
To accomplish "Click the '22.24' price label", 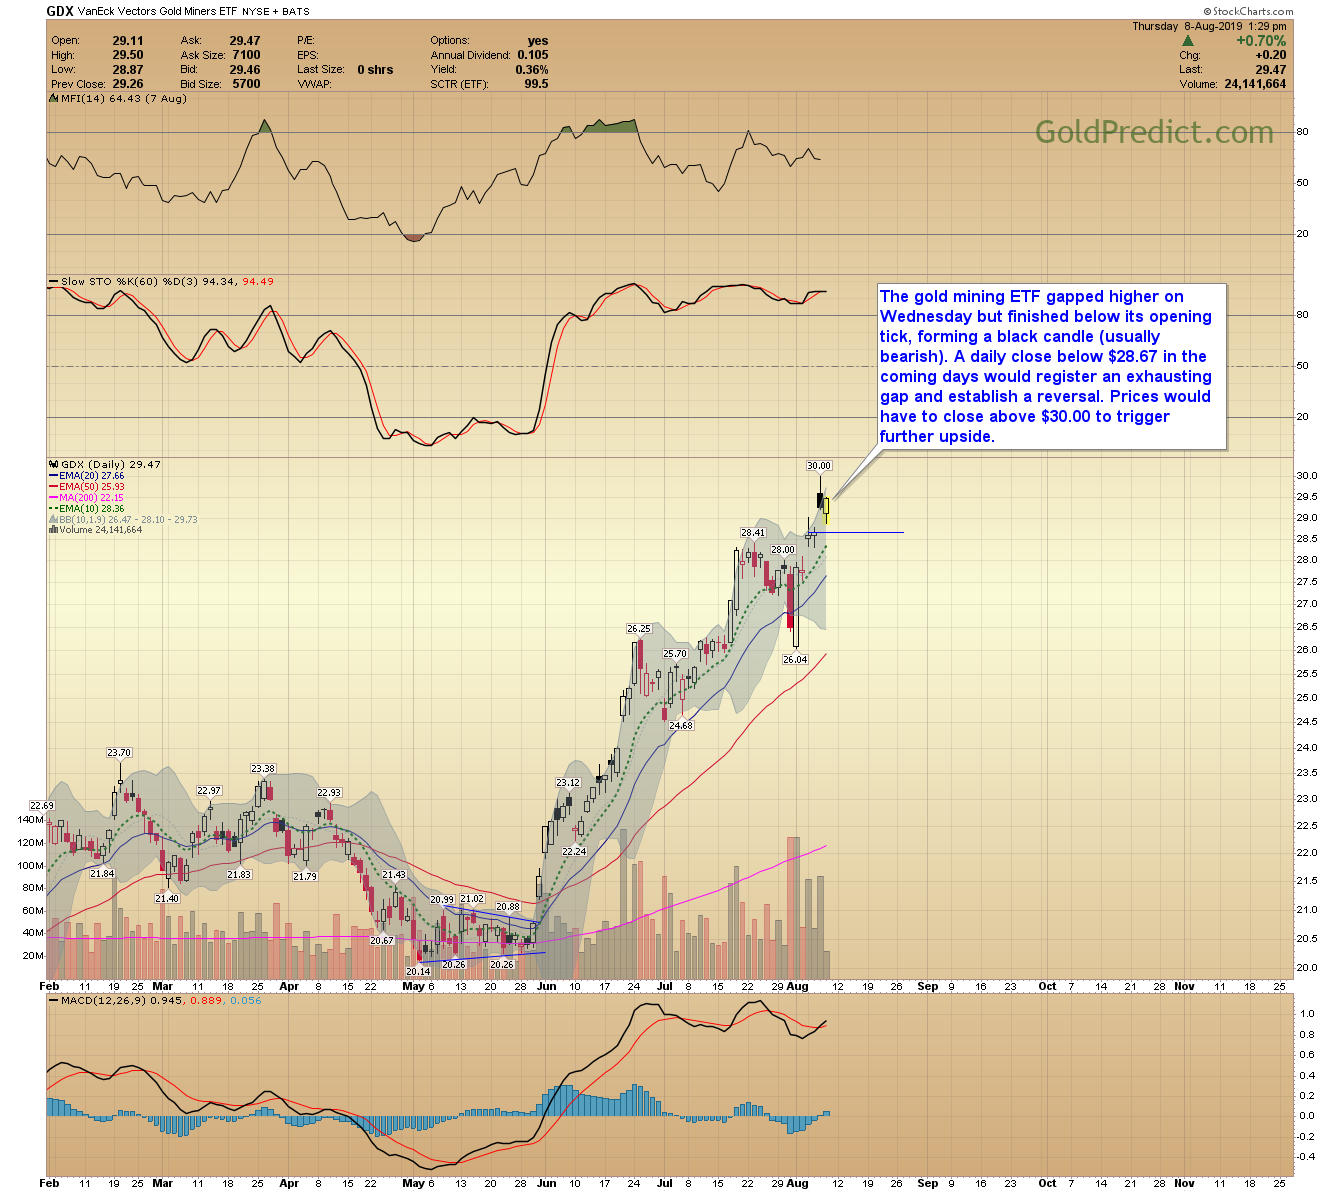I will tap(574, 851).
